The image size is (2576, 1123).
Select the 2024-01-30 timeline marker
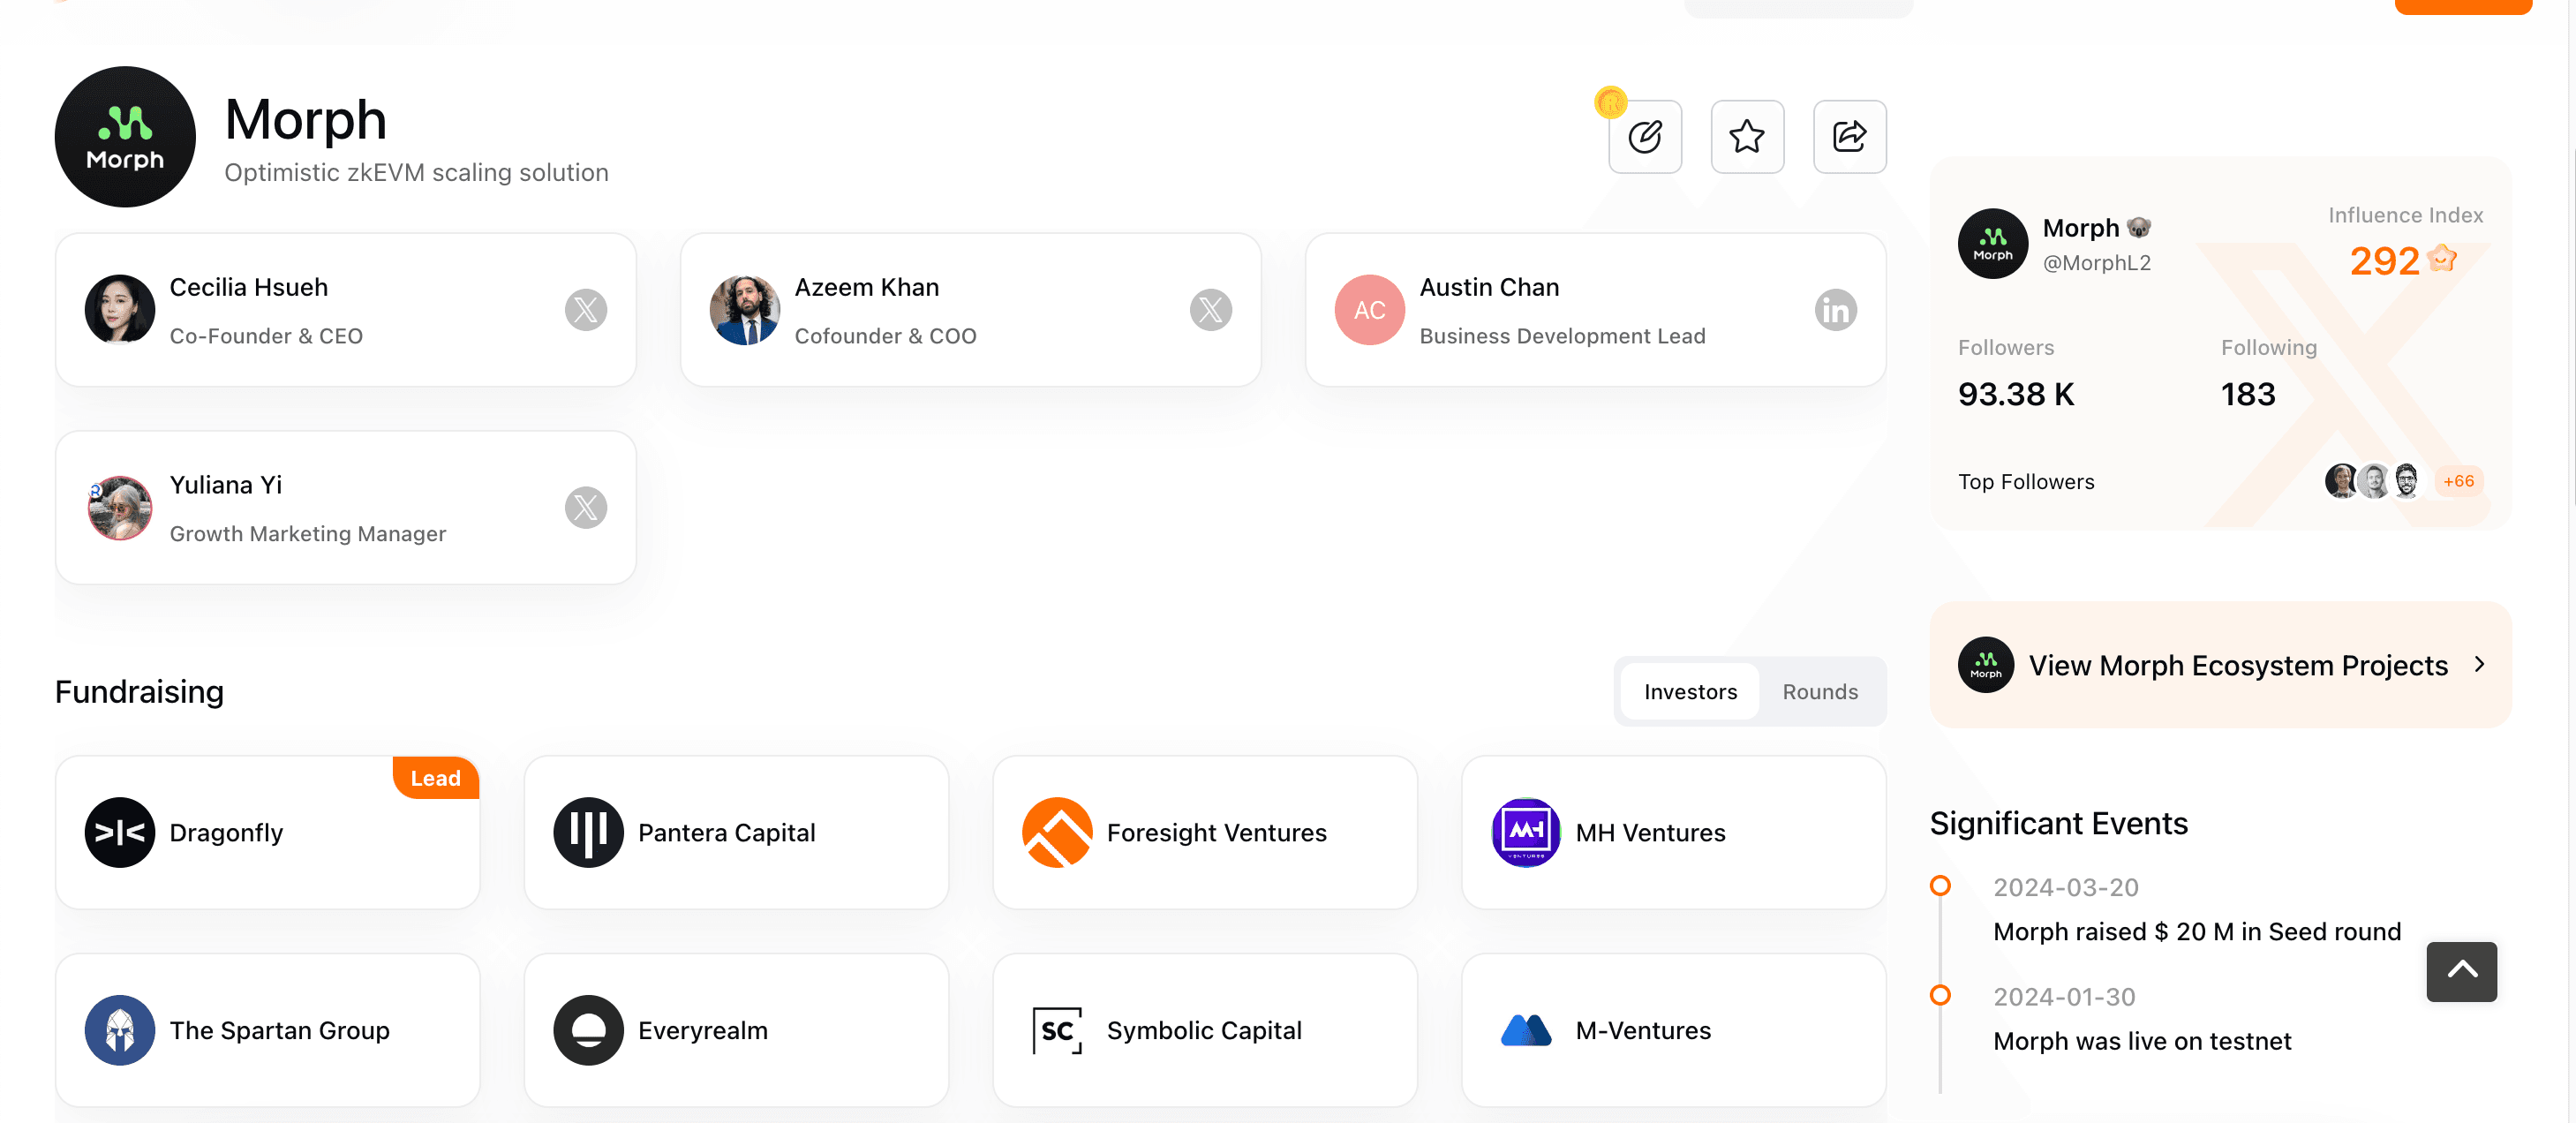tap(1940, 996)
